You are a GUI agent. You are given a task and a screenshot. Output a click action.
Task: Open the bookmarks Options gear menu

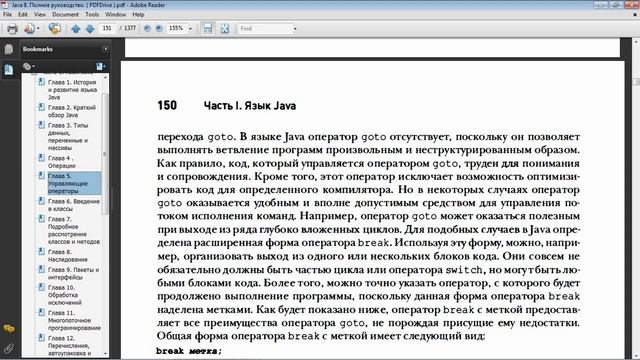click(29, 66)
